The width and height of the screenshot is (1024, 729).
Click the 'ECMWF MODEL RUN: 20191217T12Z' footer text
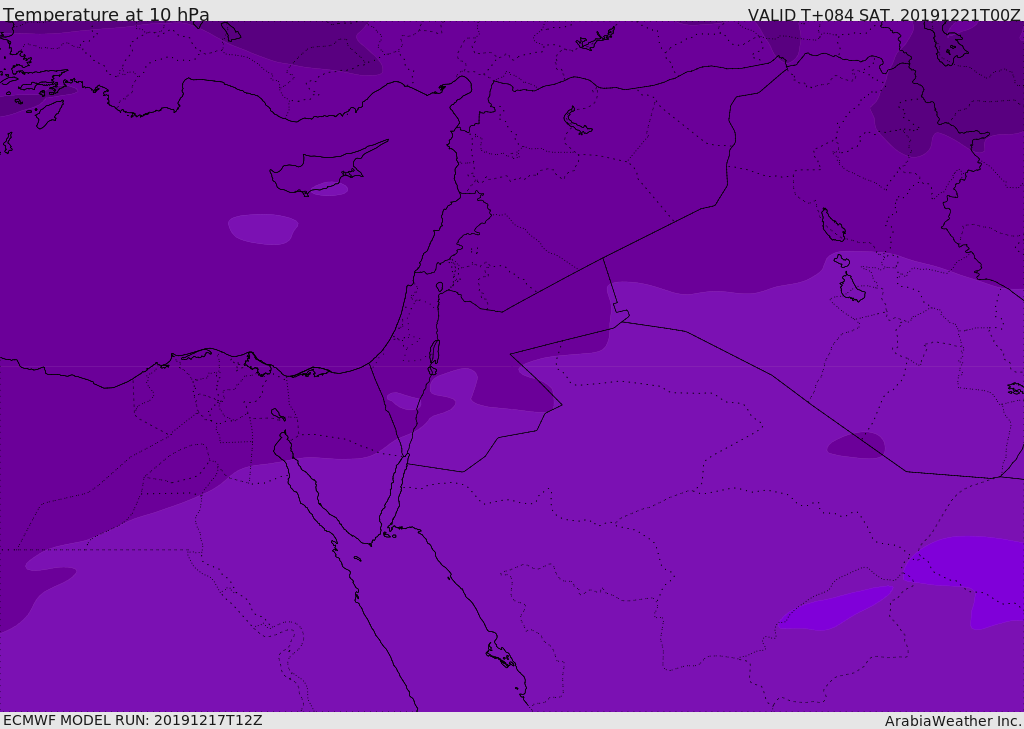[133, 720]
